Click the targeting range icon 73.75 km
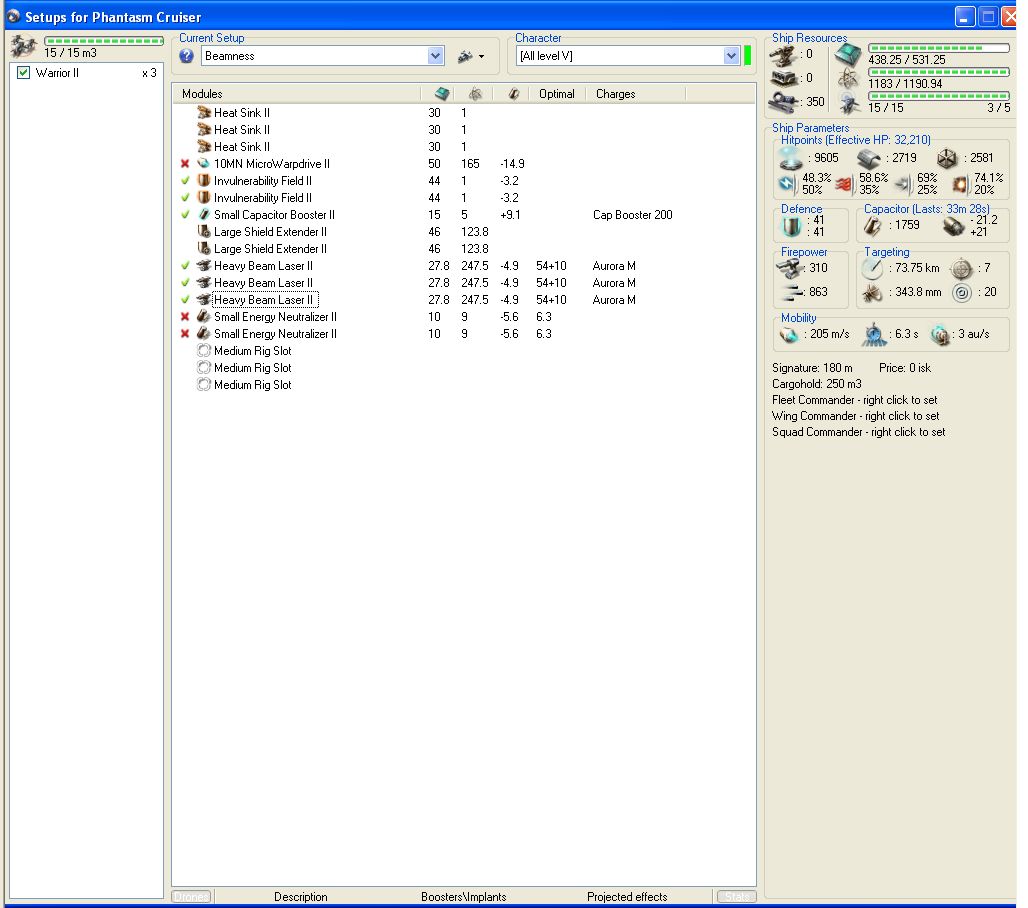Screen dimensions: 1028x908 coord(872,268)
